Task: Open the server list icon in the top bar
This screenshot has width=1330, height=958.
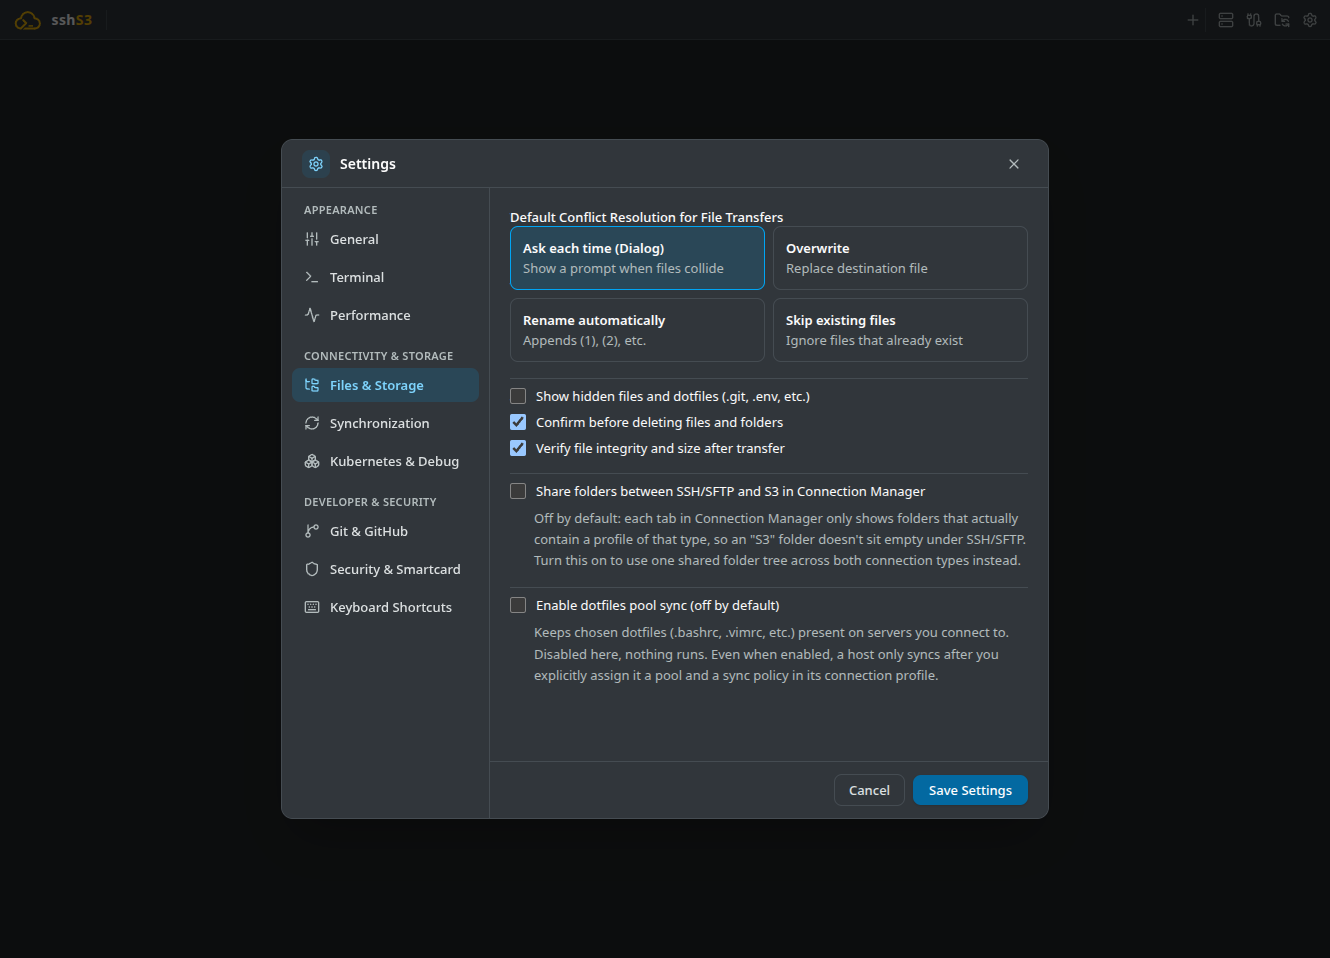Action: 1226,20
